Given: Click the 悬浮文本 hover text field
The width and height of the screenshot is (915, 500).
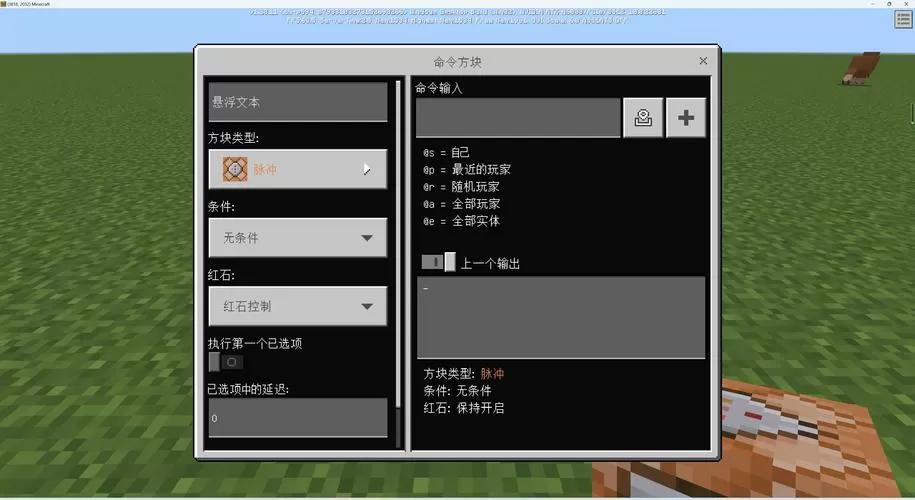Looking at the screenshot, I should click(x=298, y=102).
